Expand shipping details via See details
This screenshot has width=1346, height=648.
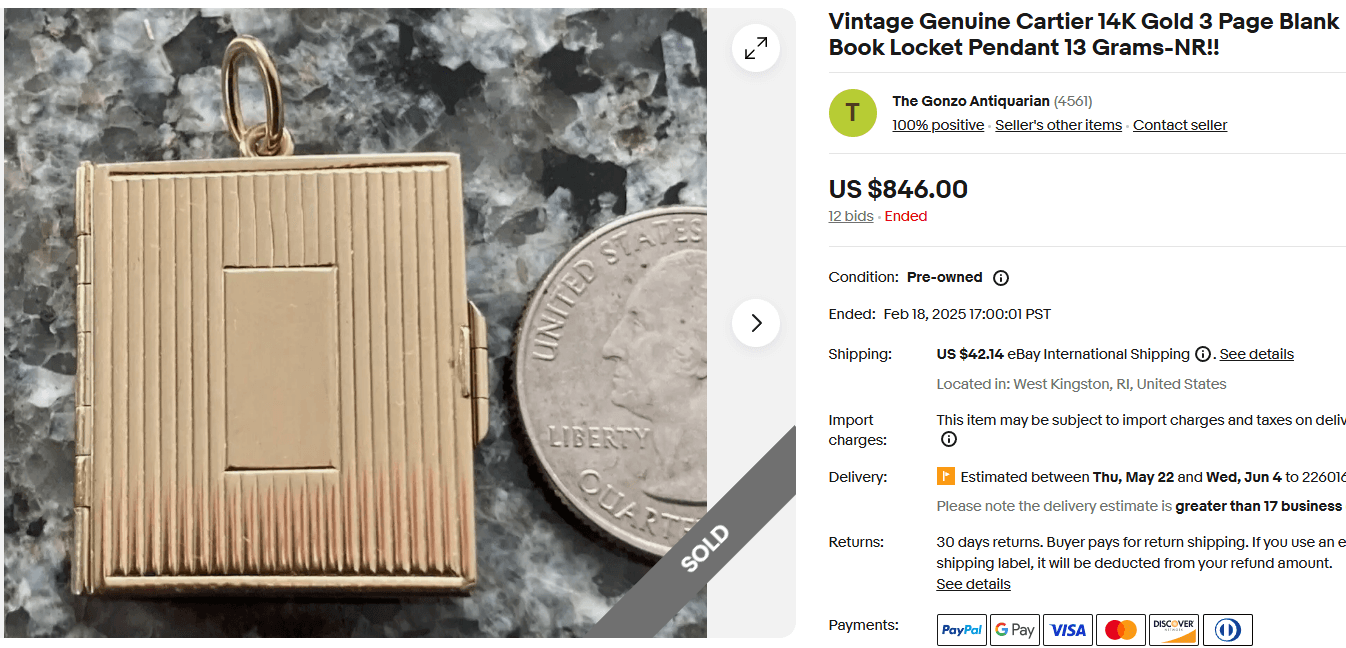1256,353
